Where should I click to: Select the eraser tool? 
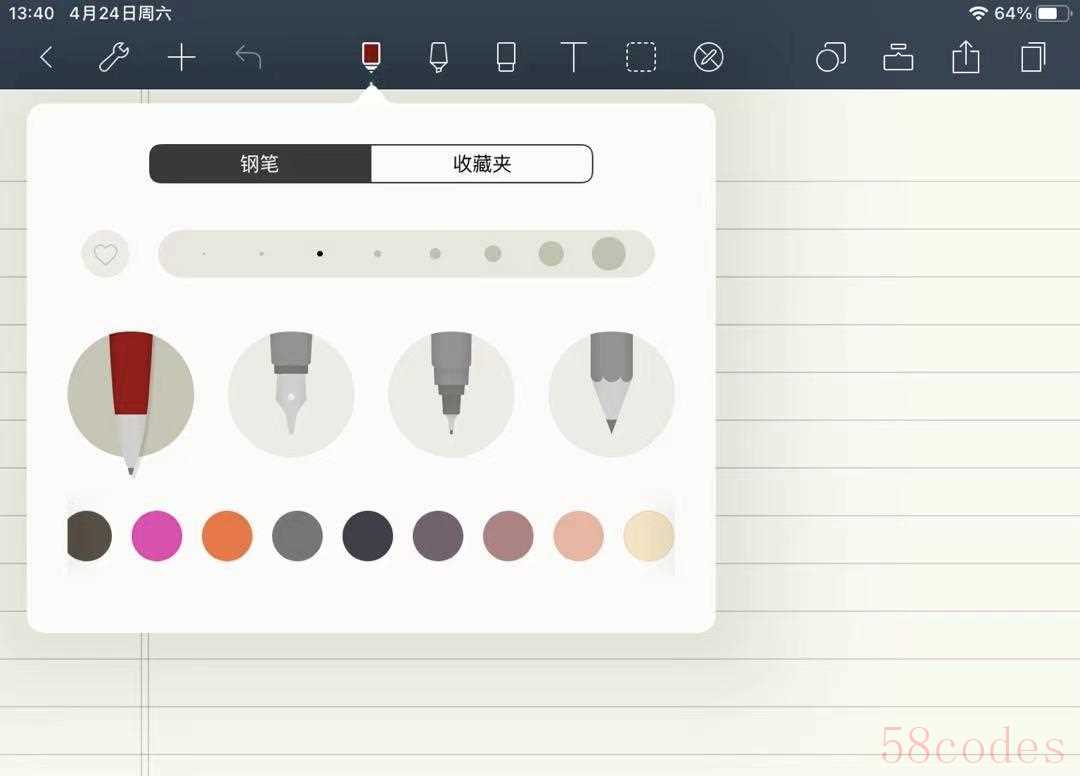pyautogui.click(x=506, y=57)
